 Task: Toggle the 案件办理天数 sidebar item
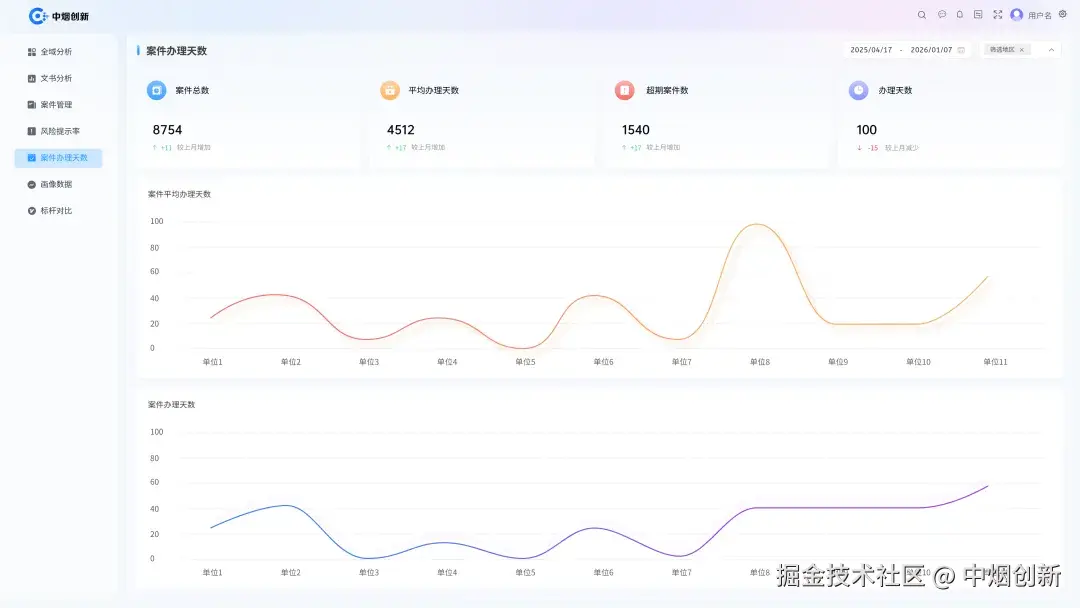[x=62, y=157]
